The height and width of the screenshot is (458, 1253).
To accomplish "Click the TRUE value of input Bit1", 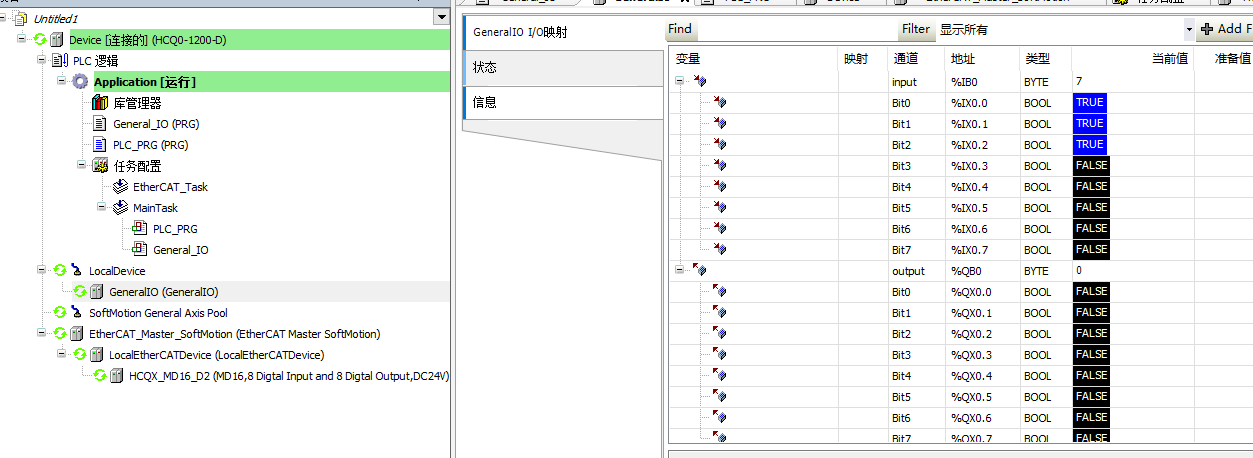I will pyautogui.click(x=1089, y=124).
